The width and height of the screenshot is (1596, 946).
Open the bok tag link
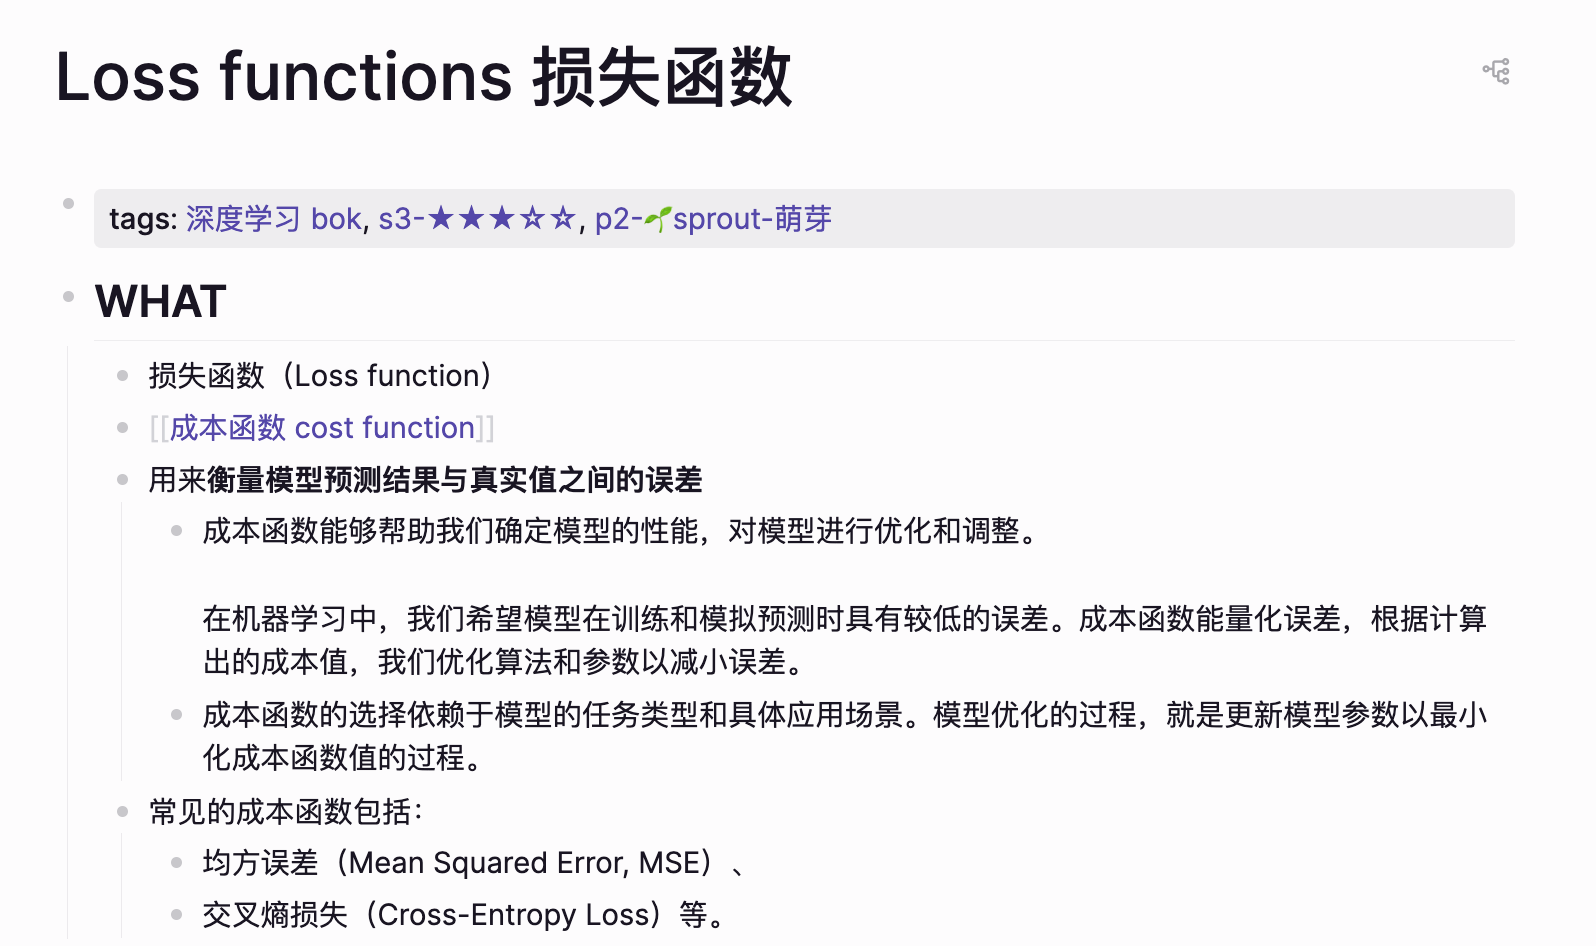tap(336, 219)
